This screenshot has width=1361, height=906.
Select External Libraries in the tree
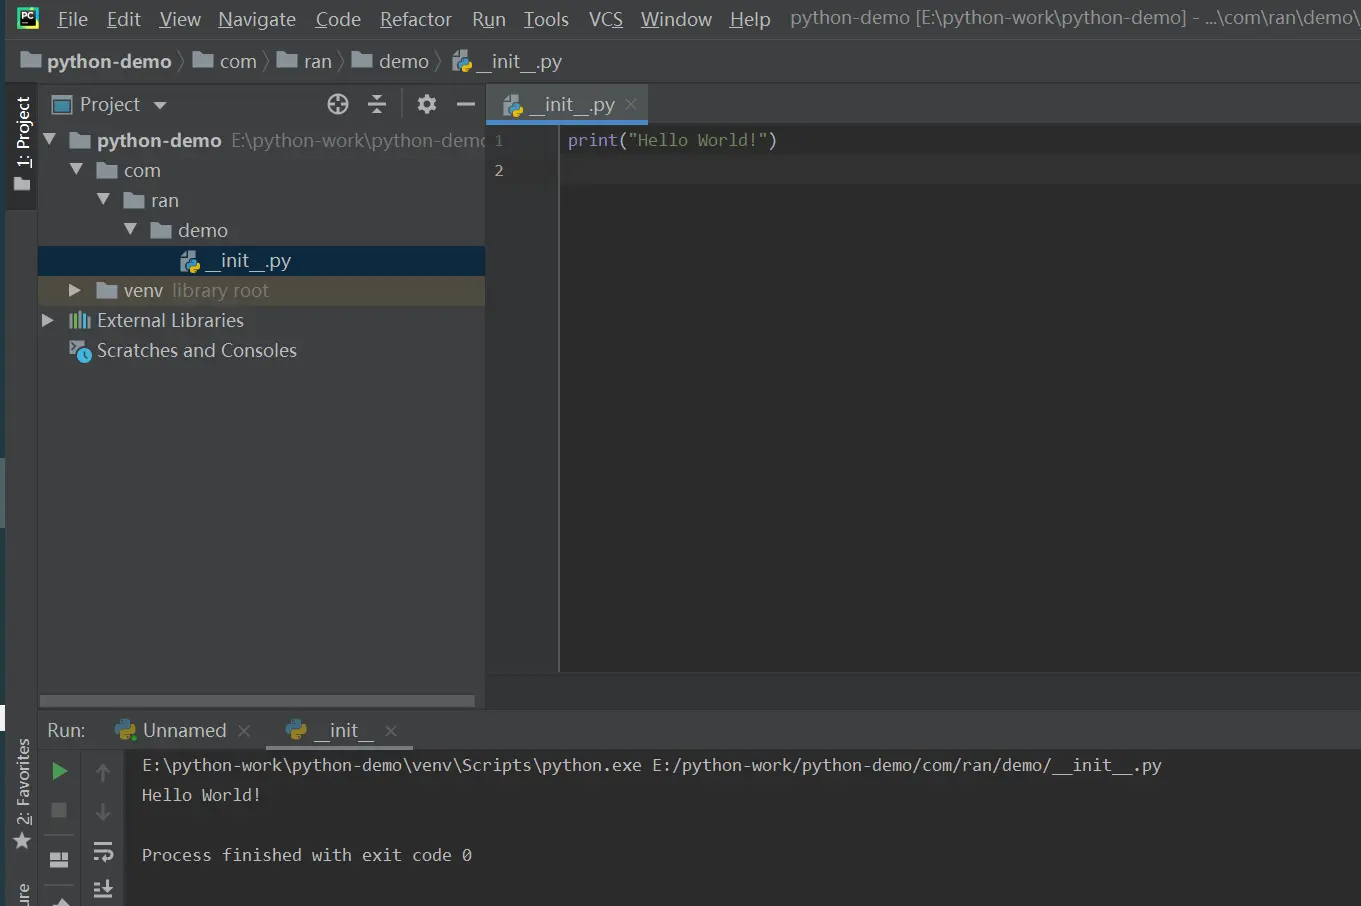(261, 320)
